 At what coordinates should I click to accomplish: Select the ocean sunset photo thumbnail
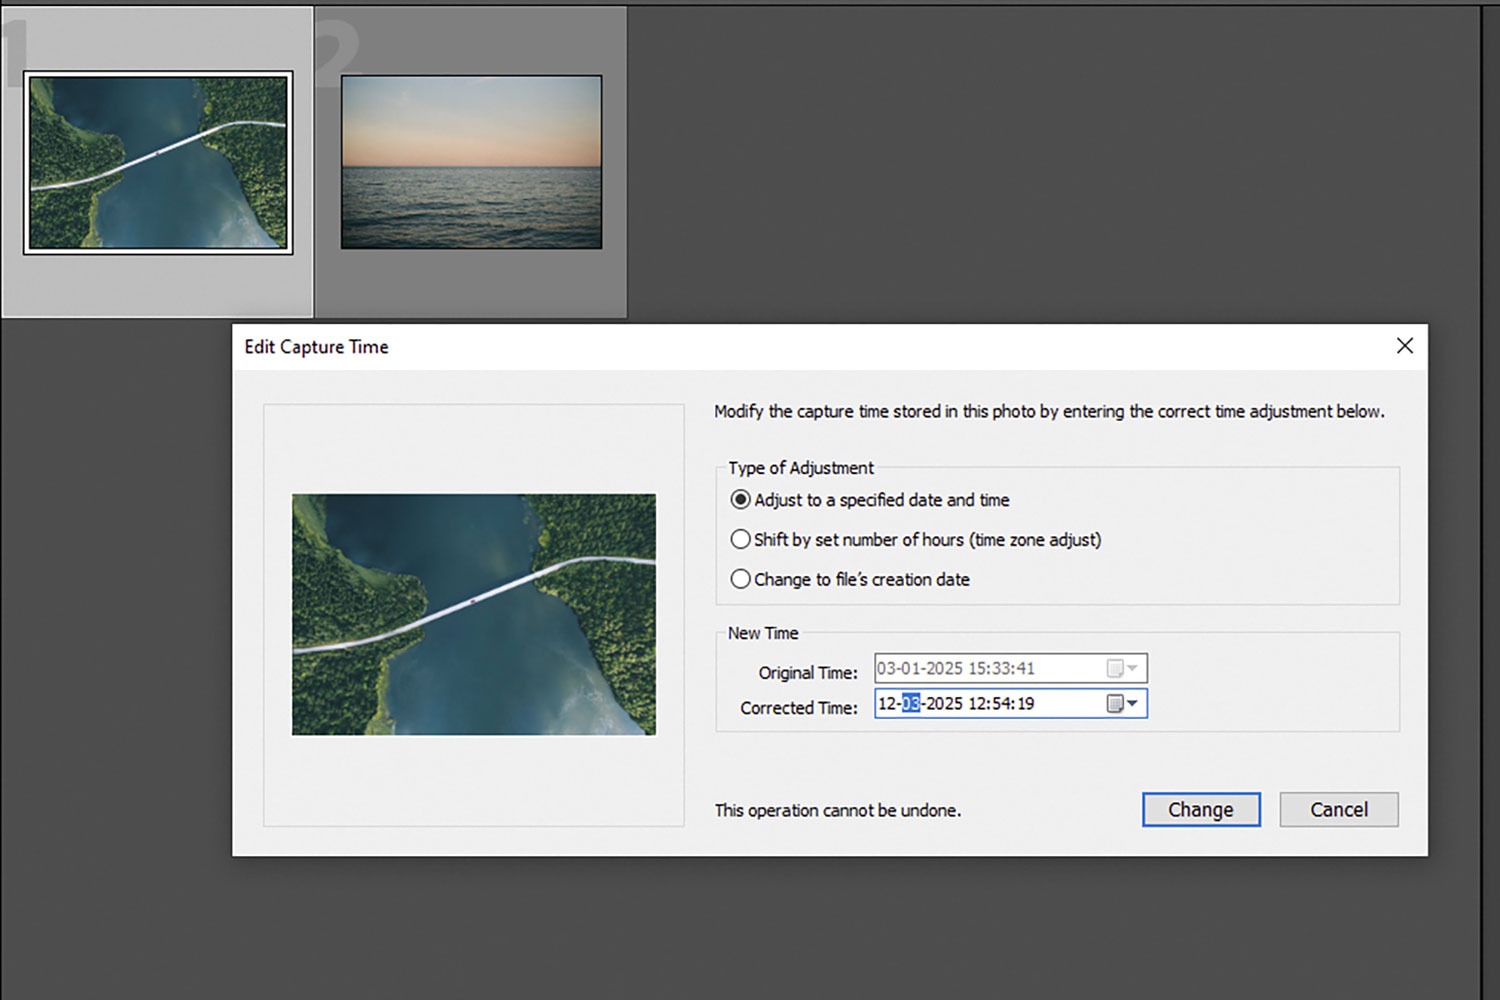point(471,162)
